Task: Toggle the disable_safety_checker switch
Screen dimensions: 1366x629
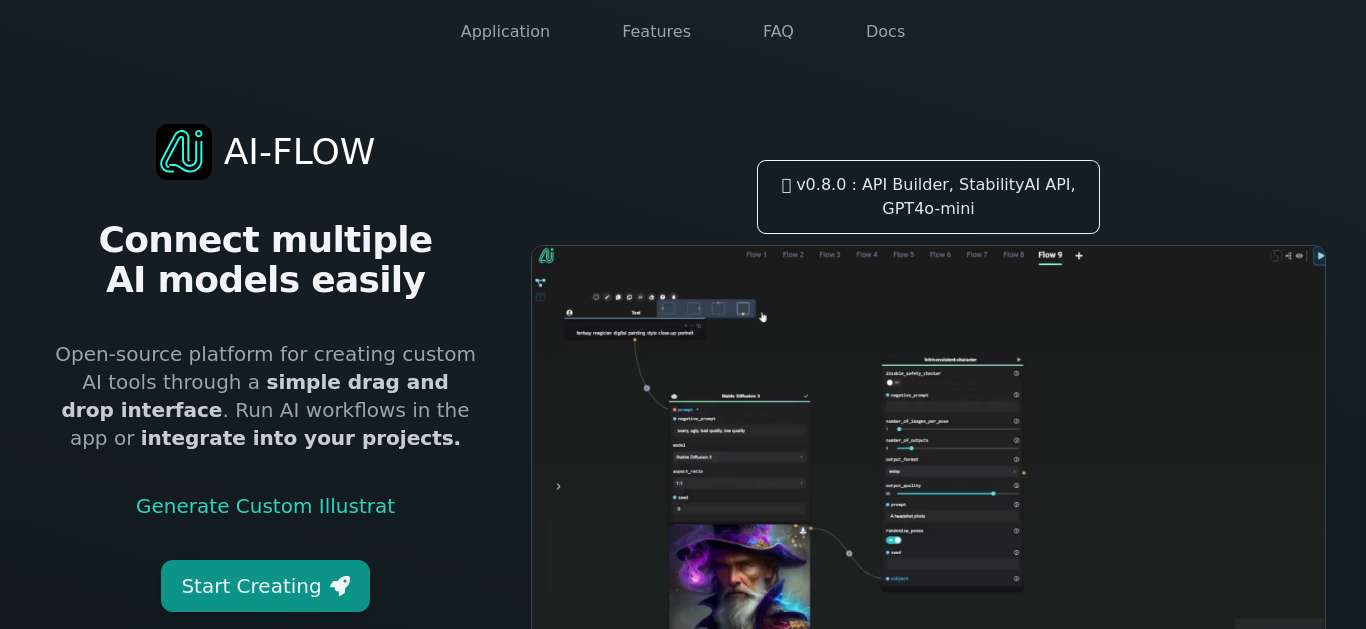Action: tap(893, 382)
